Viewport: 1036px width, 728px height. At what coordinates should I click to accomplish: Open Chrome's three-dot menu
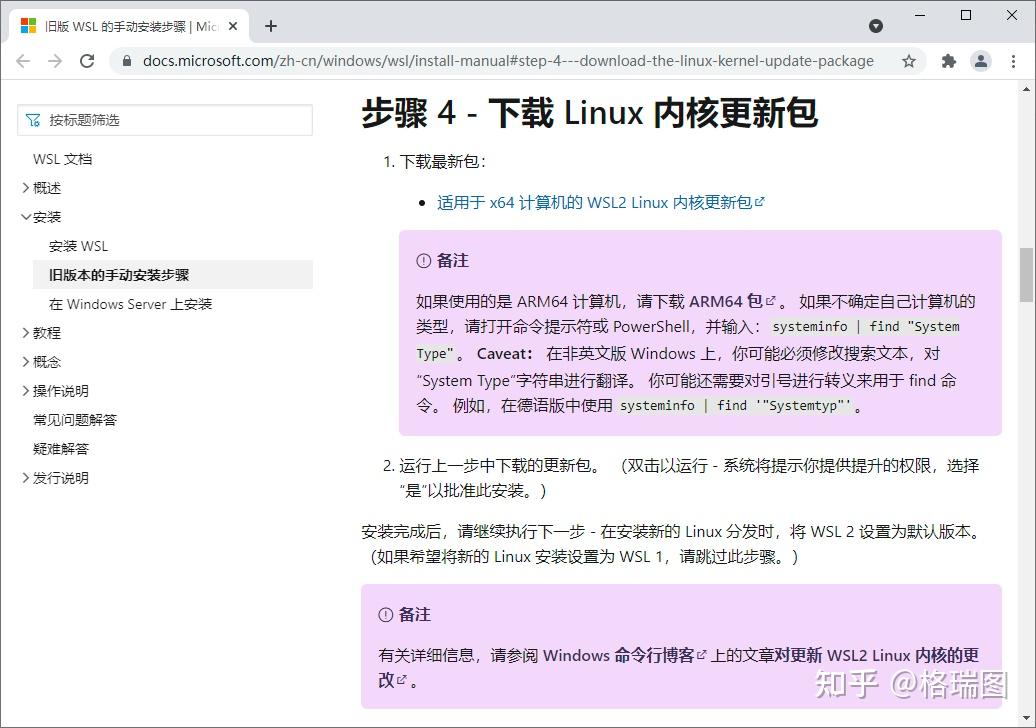[1016, 61]
